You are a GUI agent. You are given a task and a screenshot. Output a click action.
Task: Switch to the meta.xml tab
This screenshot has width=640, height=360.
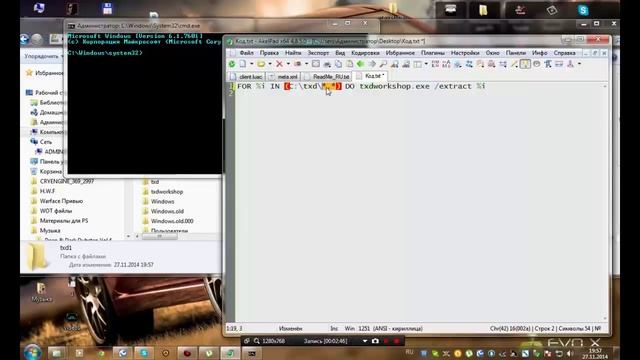click(x=283, y=76)
